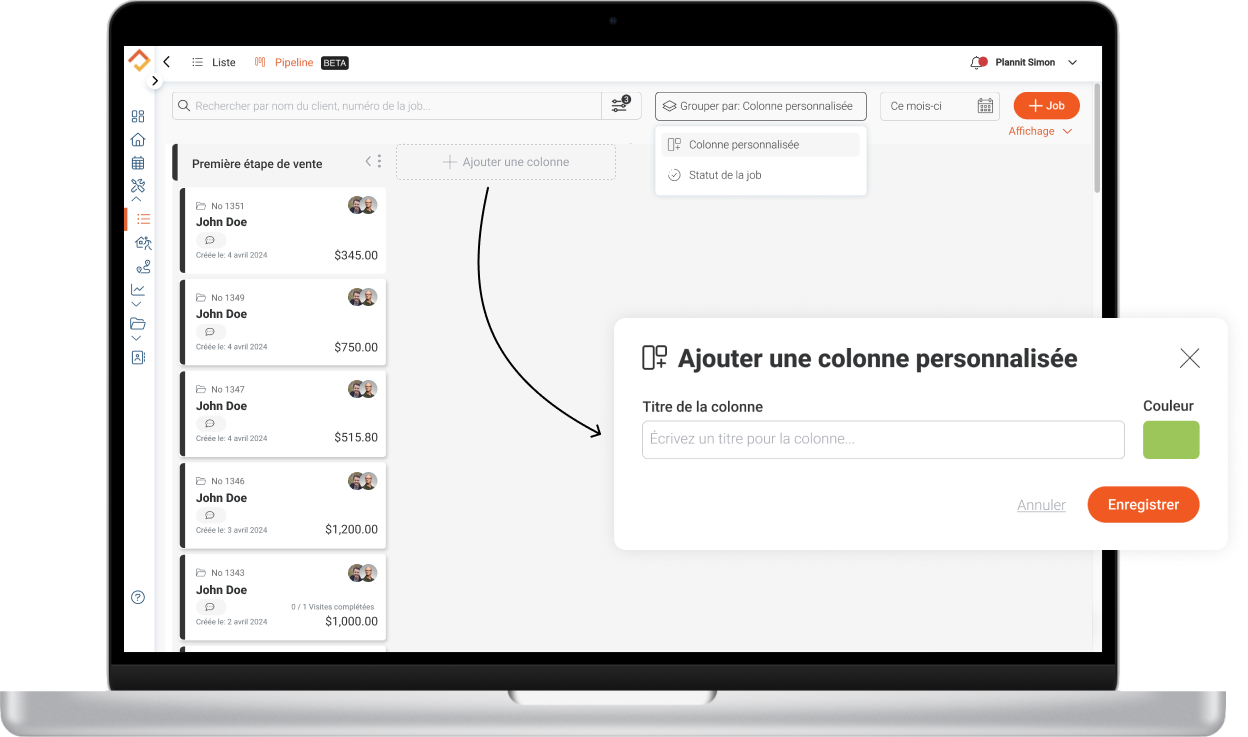Viewport: 1248px width, 737px height.
Task: Click the Annuler link
Action: coord(1041,505)
